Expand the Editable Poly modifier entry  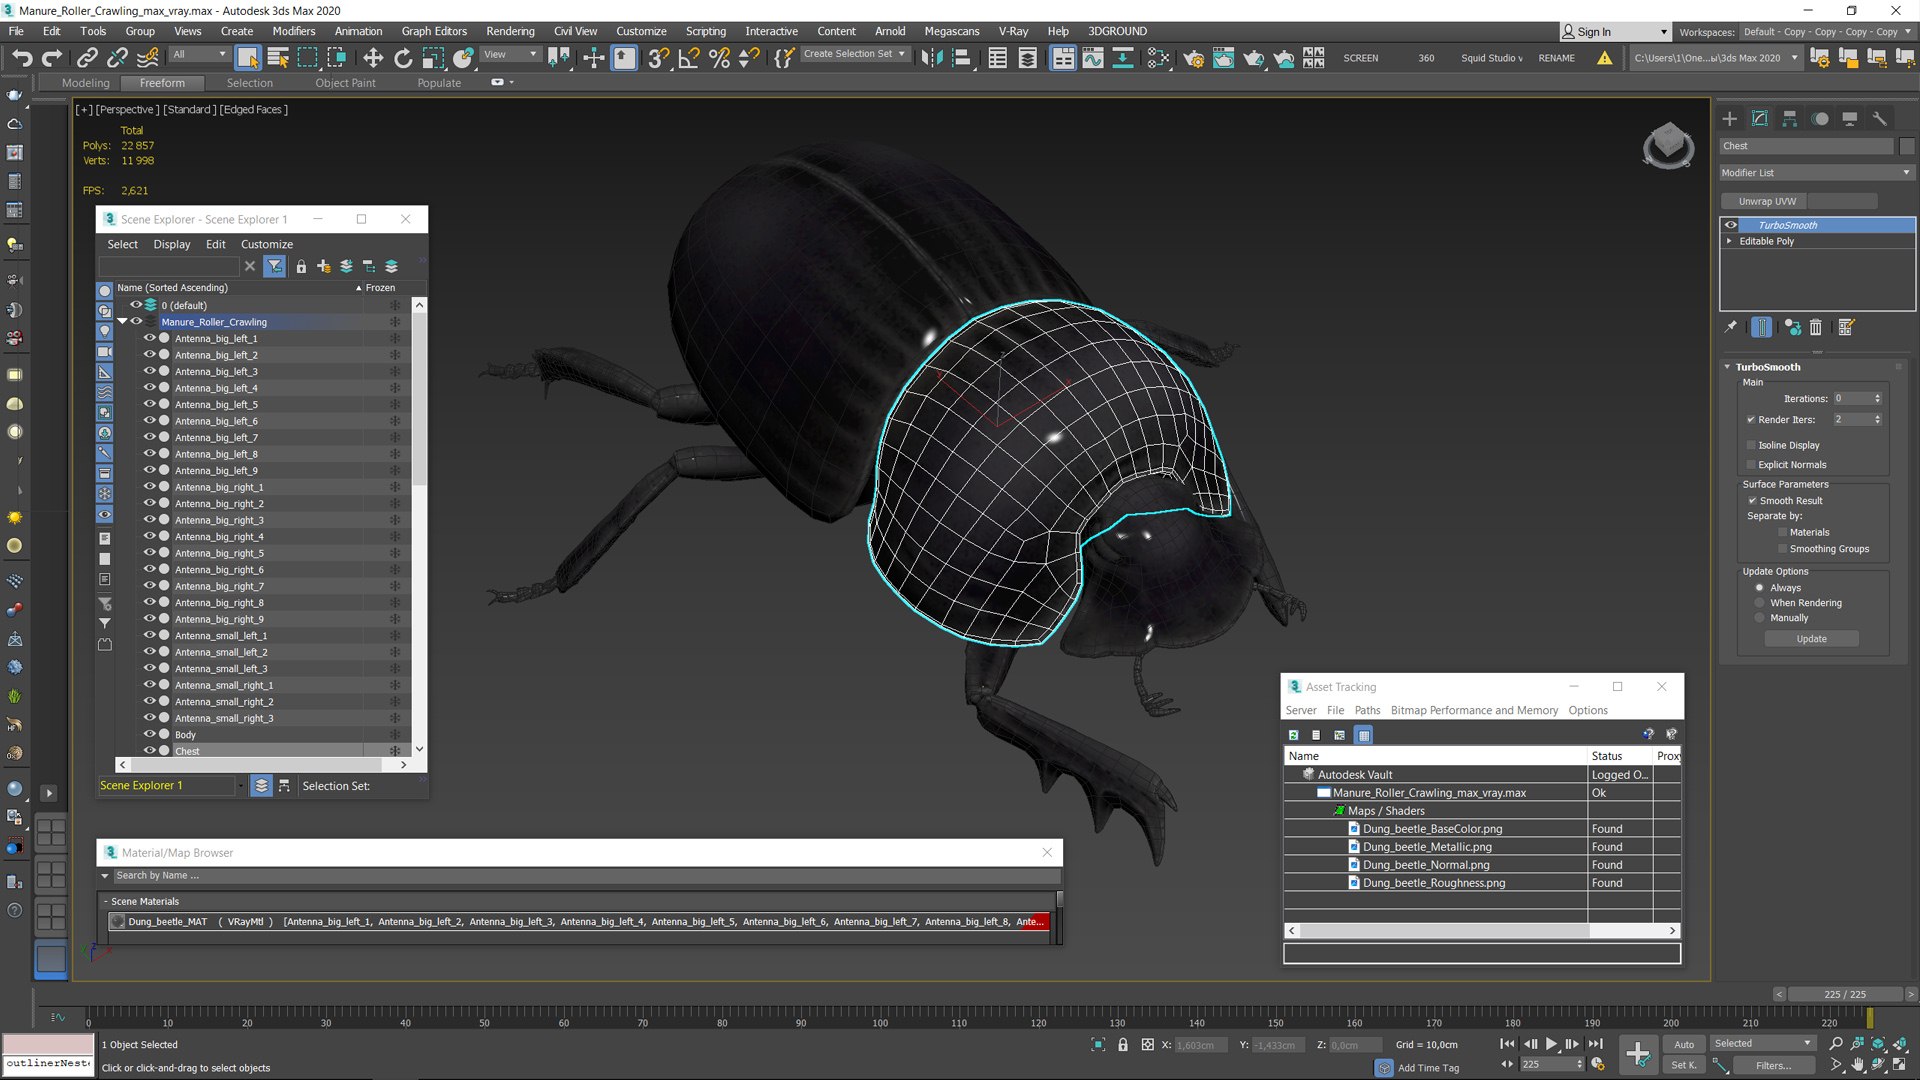click(1729, 241)
